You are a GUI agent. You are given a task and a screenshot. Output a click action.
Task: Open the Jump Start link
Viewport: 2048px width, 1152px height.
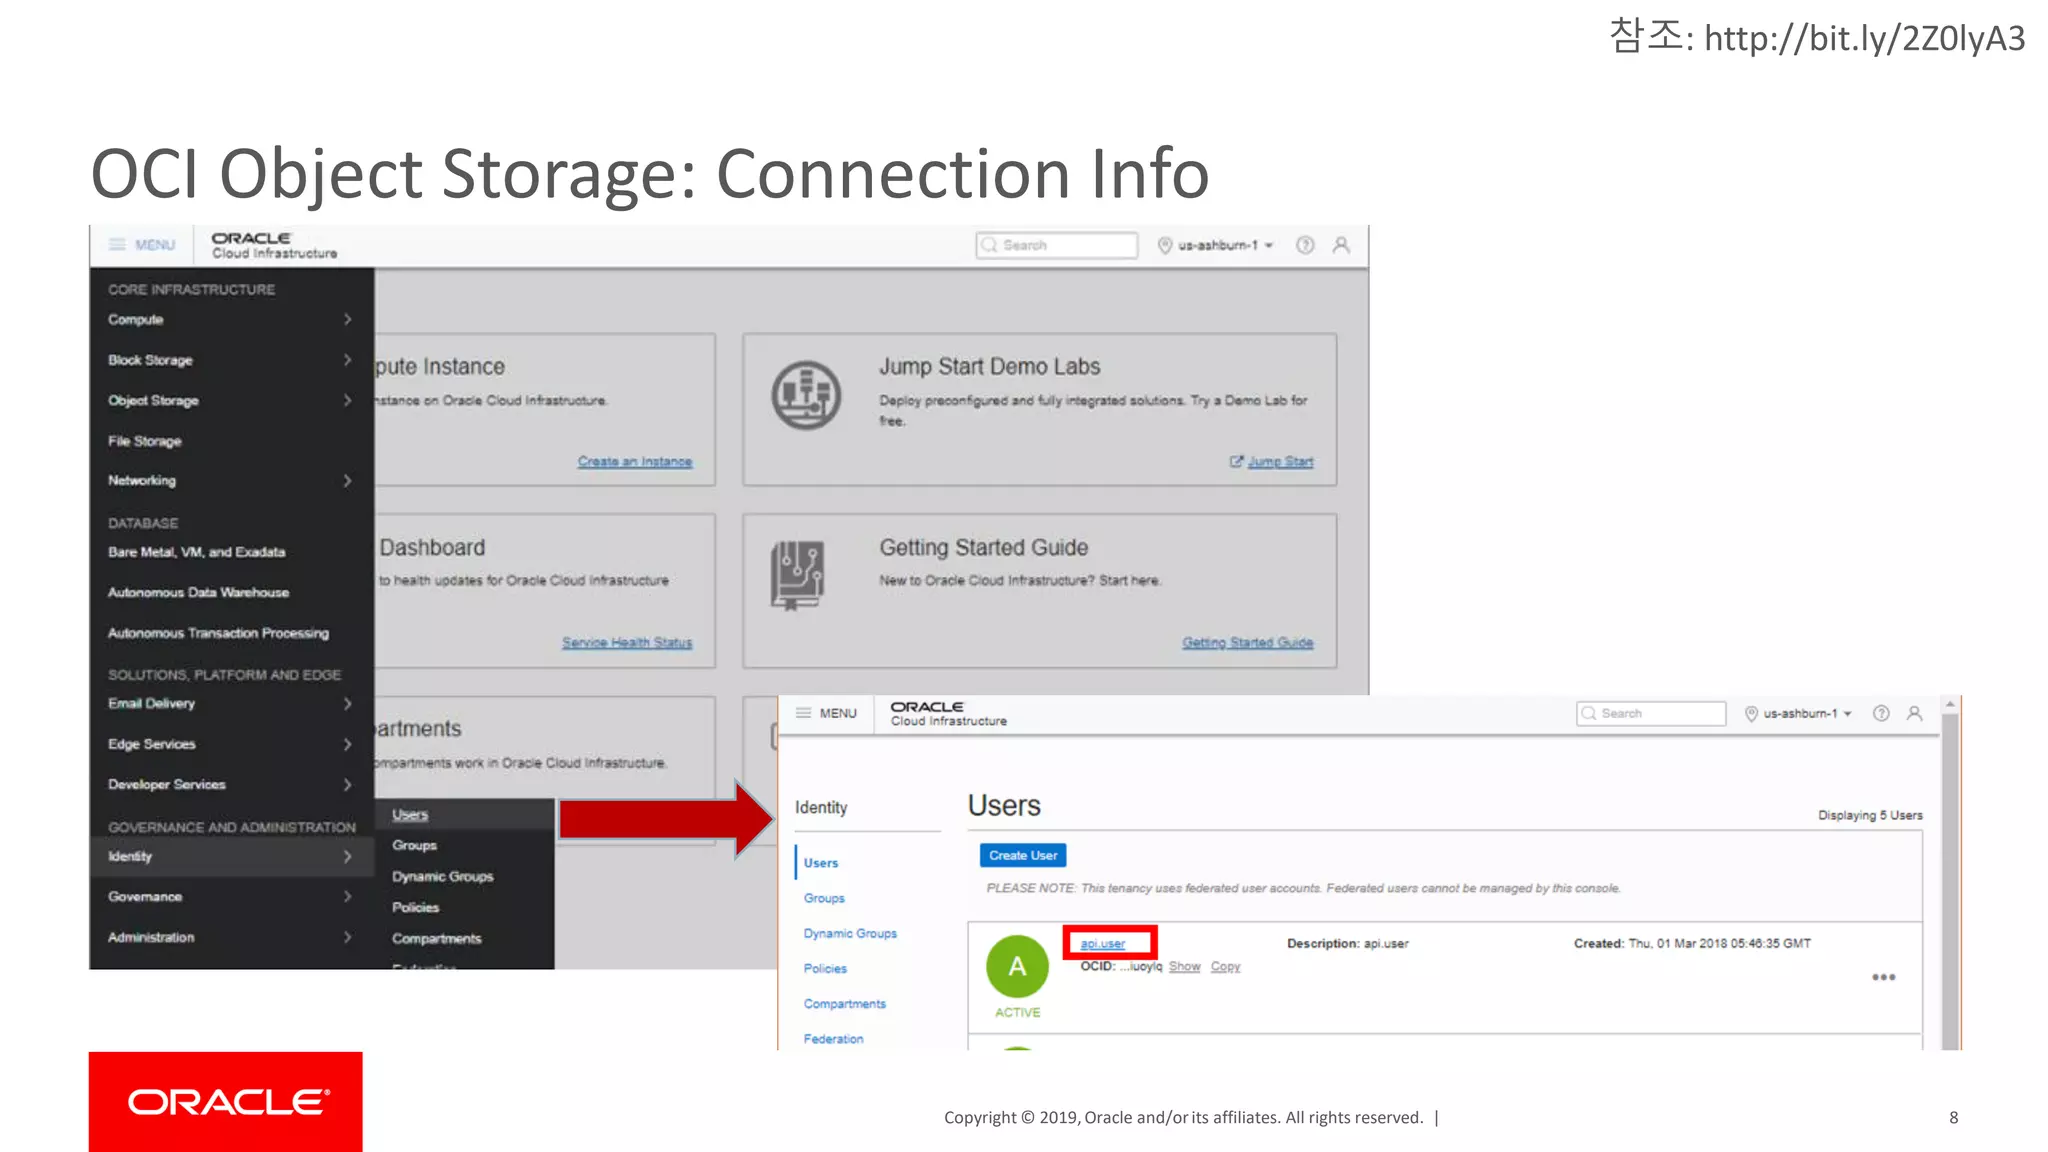coord(1280,461)
